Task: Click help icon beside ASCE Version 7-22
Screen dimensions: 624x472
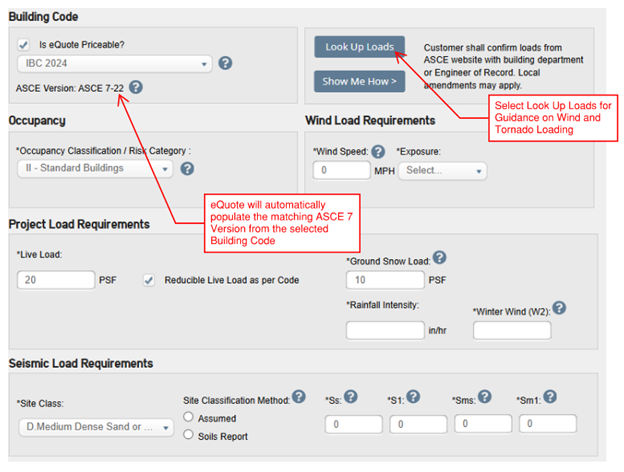Action: [136, 87]
